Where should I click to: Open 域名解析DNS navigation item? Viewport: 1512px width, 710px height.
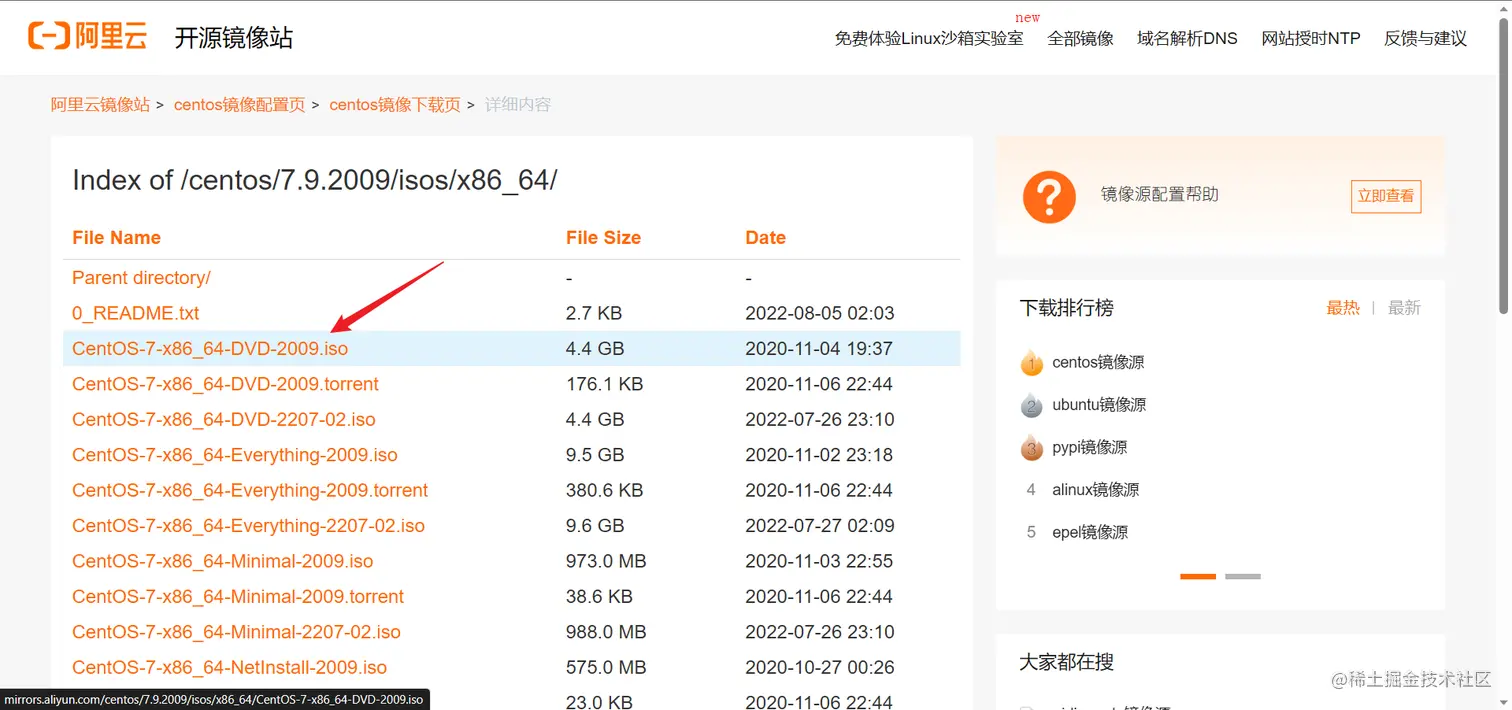tap(1187, 38)
